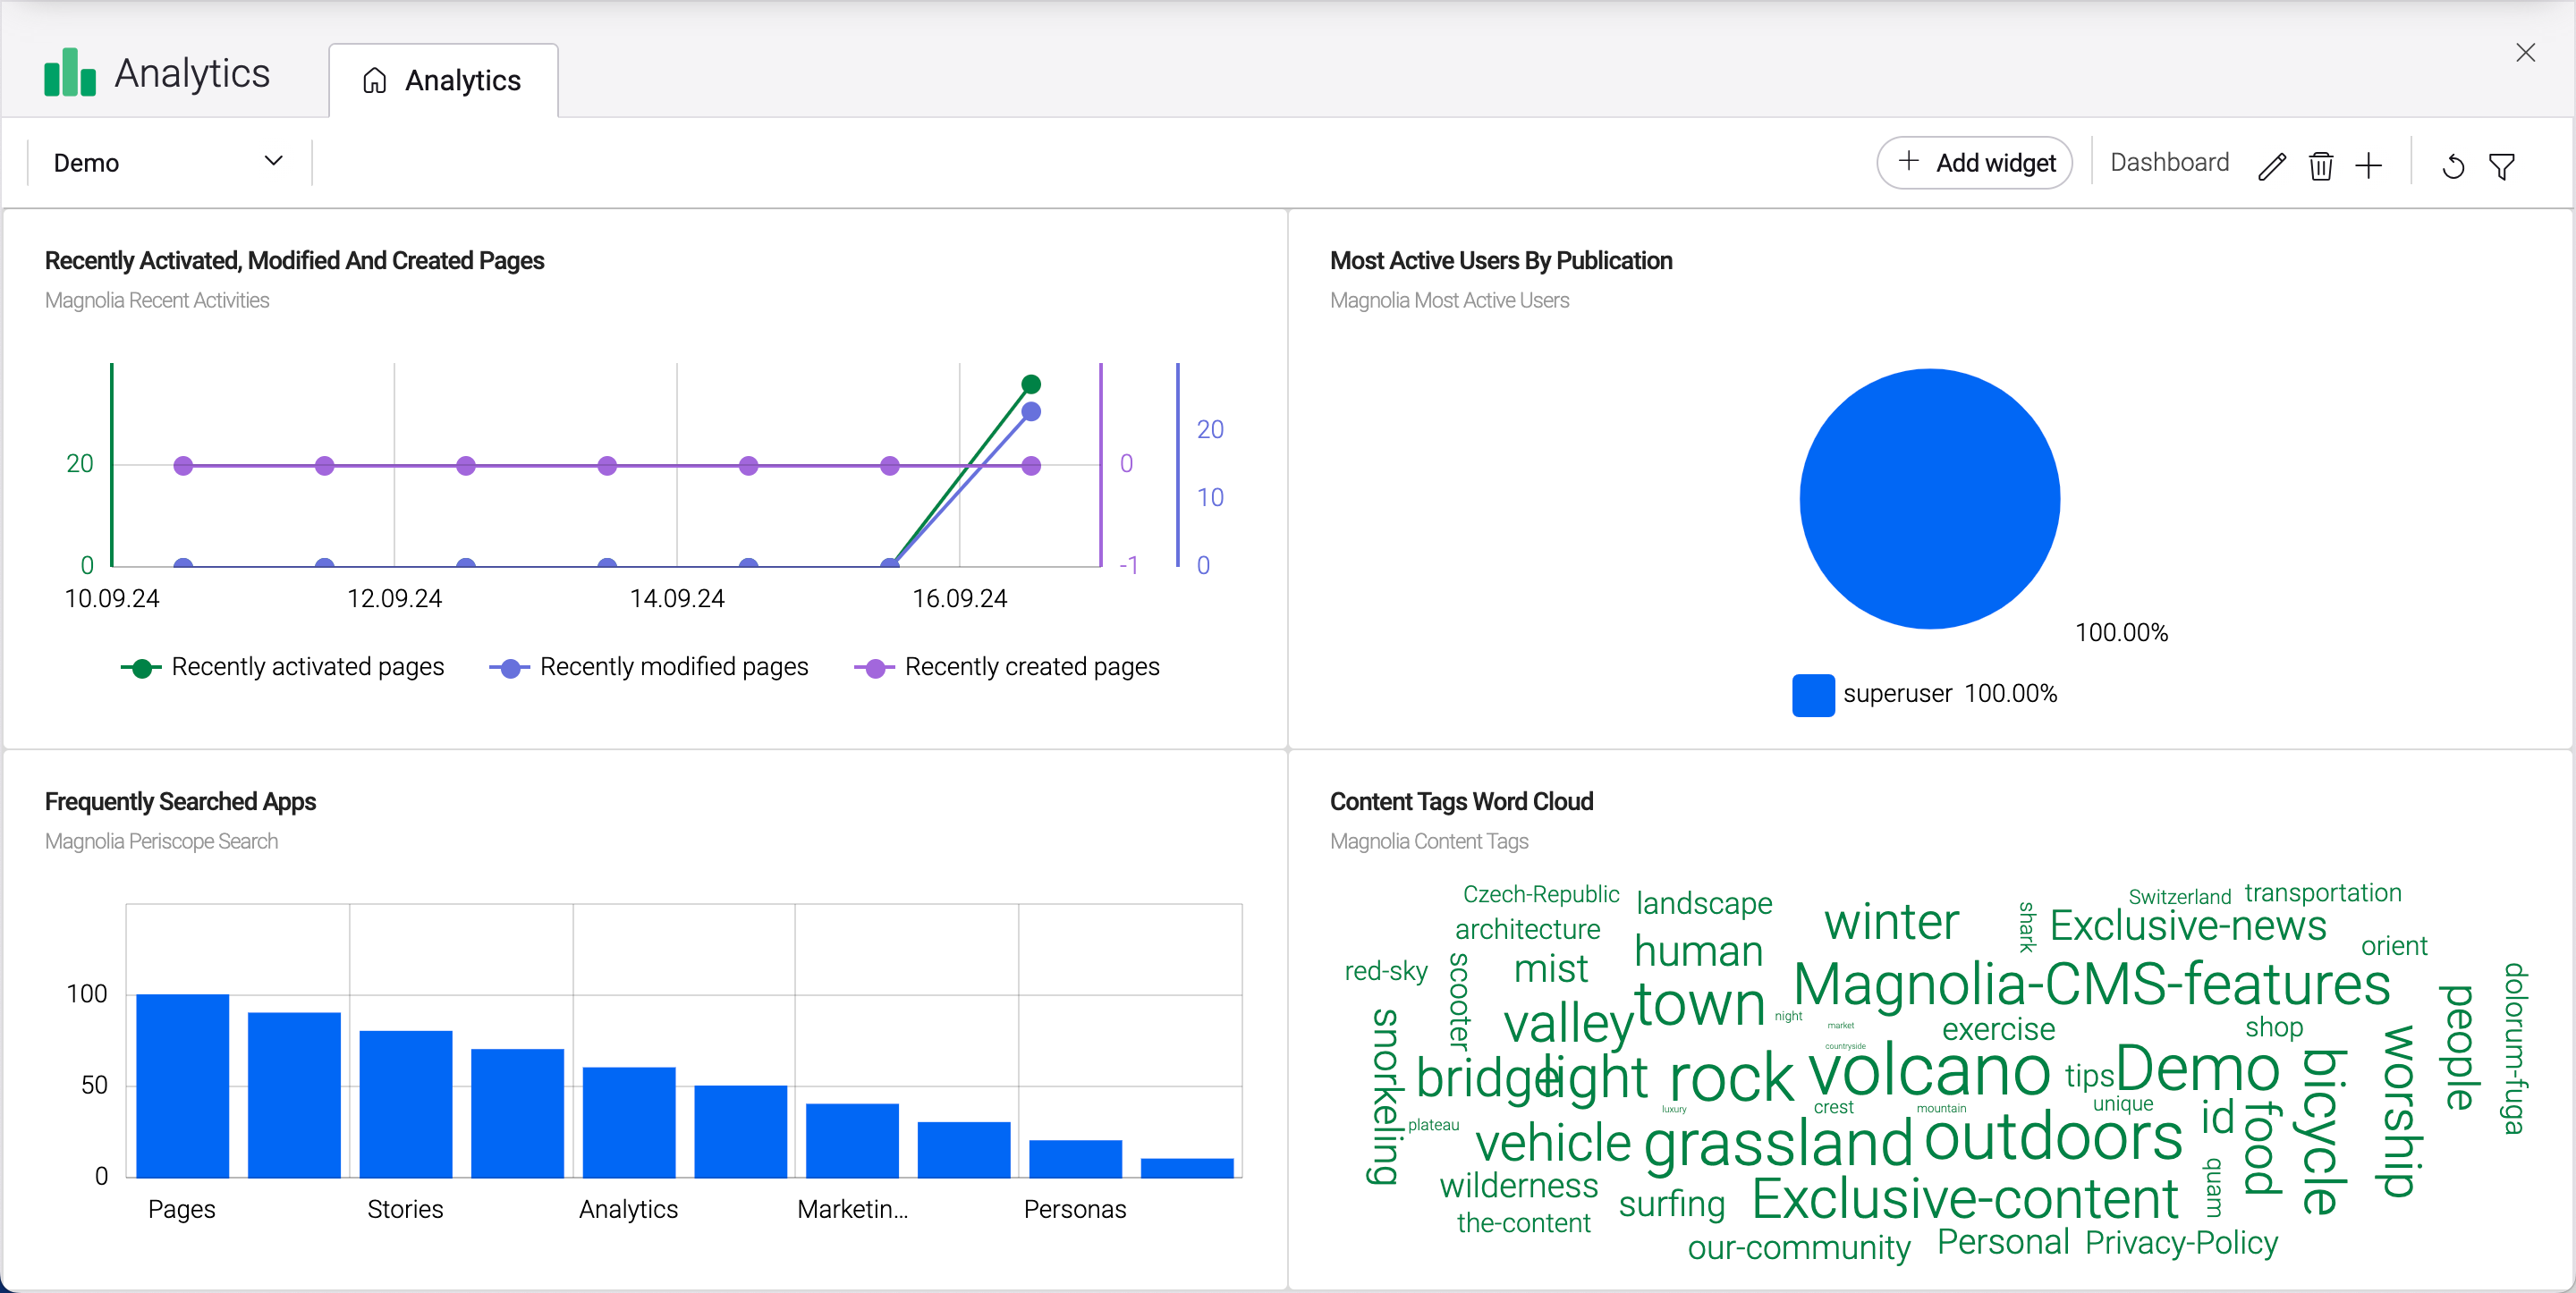Expand the Demo dashboard dropdown
This screenshot has width=2576, height=1293.
tap(168, 162)
